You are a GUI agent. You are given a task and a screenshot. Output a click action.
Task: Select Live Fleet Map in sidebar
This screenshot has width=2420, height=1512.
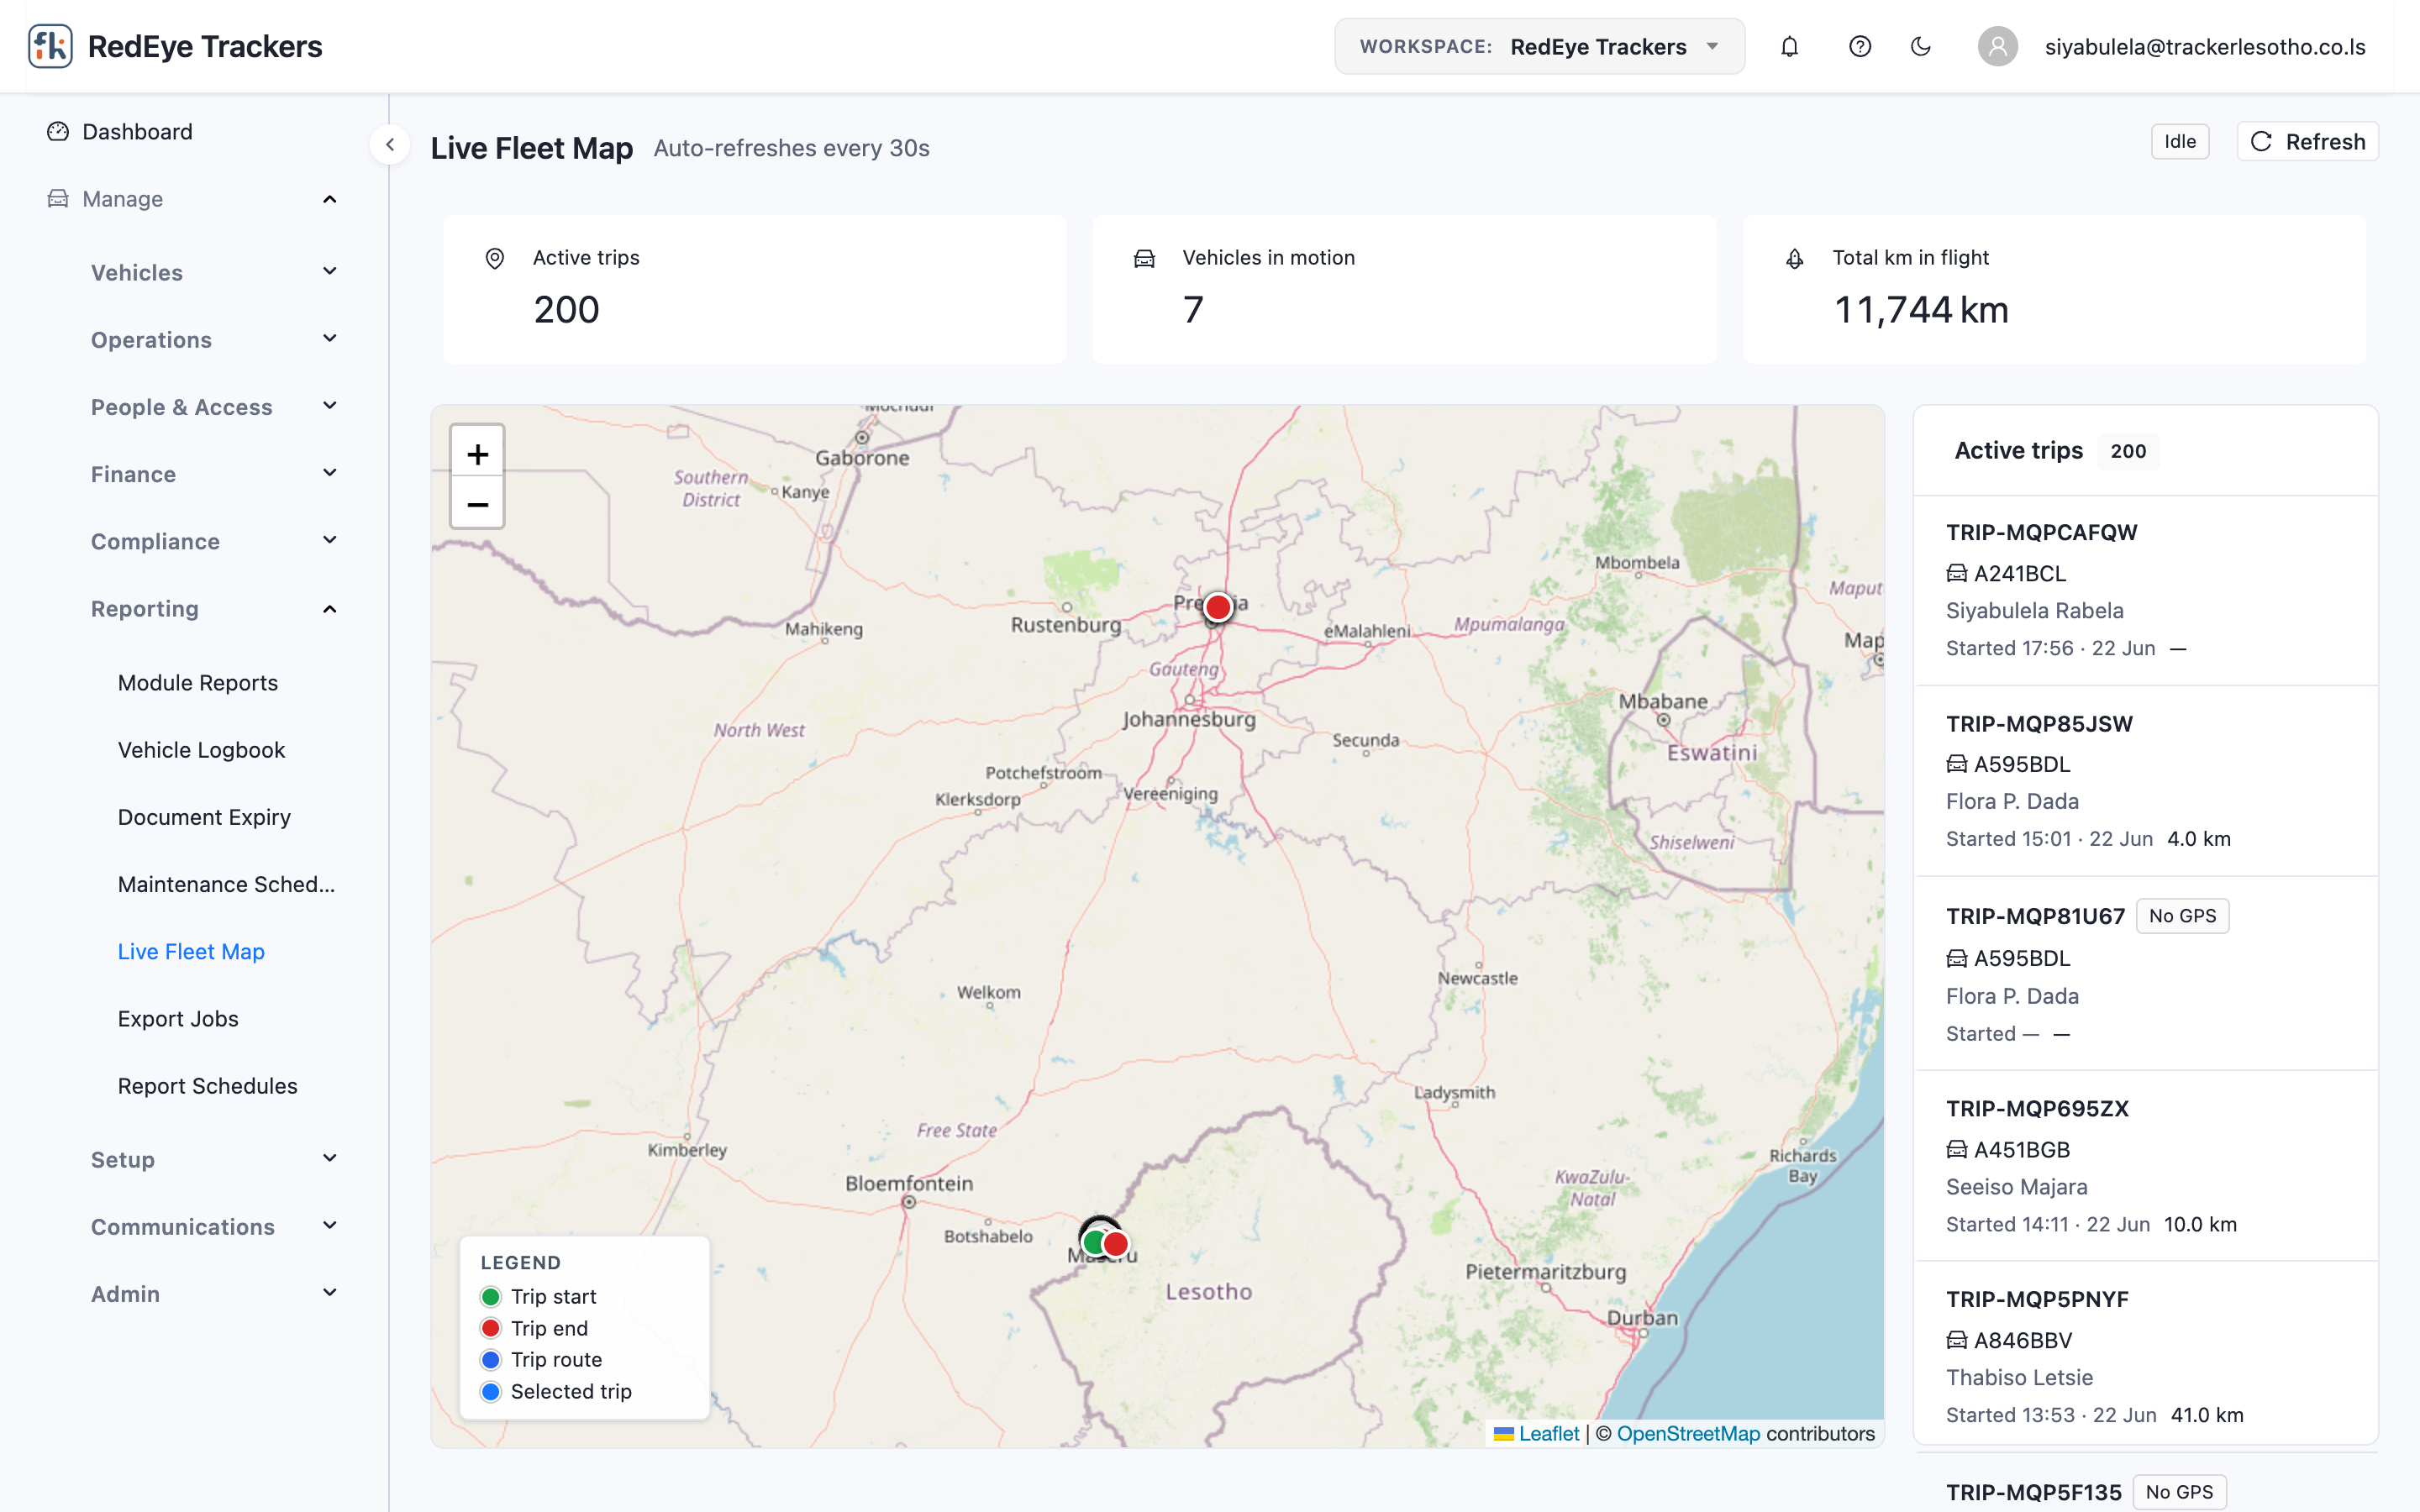191,952
